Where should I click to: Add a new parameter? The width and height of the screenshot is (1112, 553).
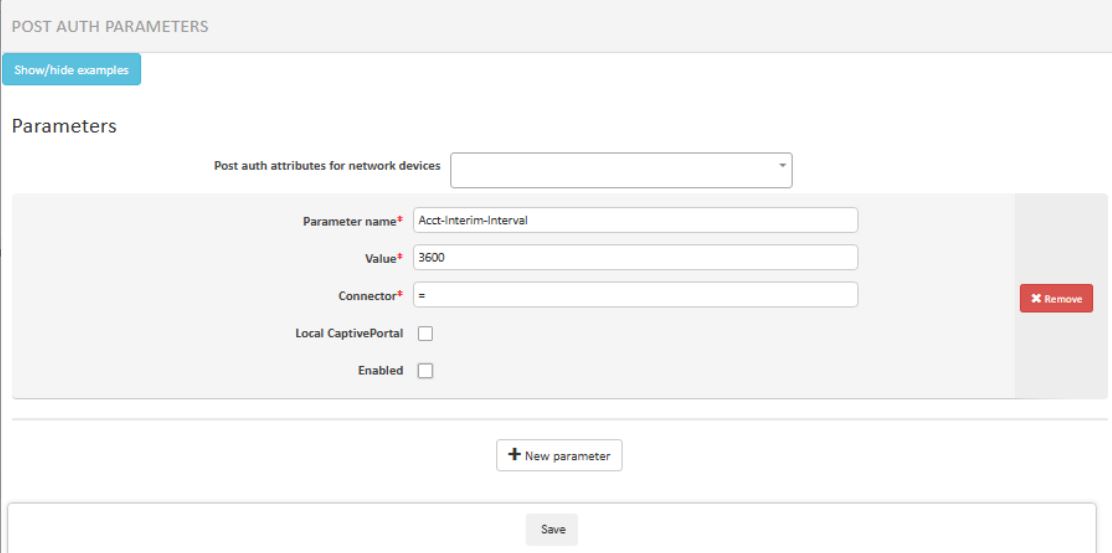point(559,455)
